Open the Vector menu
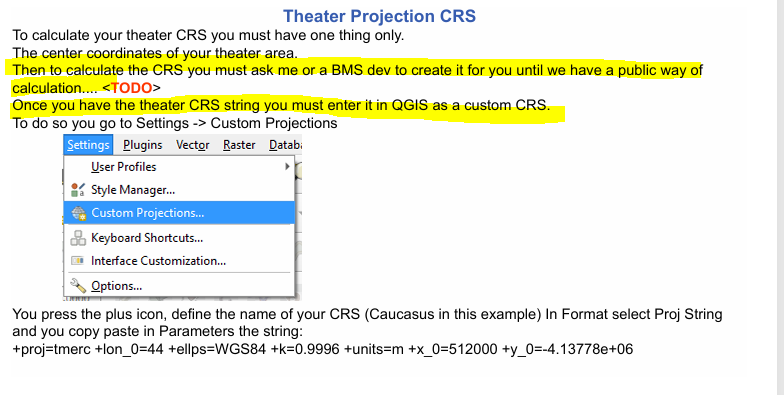This screenshot has width=784, height=395. pyautogui.click(x=192, y=145)
